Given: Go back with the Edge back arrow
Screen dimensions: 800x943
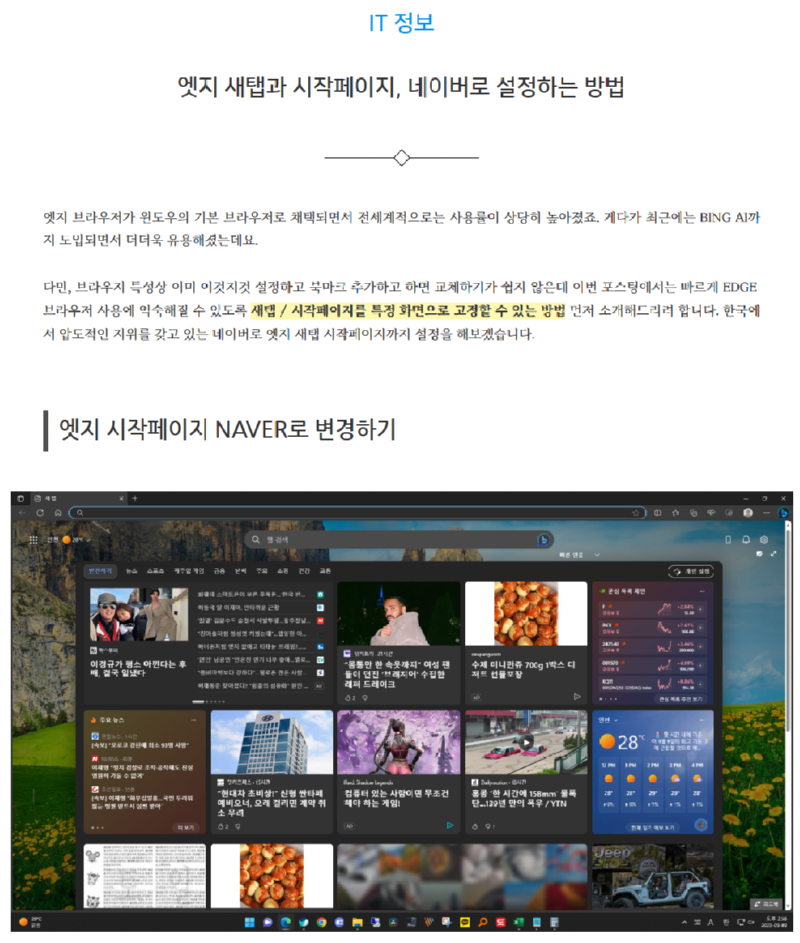Looking at the screenshot, I should (22, 513).
